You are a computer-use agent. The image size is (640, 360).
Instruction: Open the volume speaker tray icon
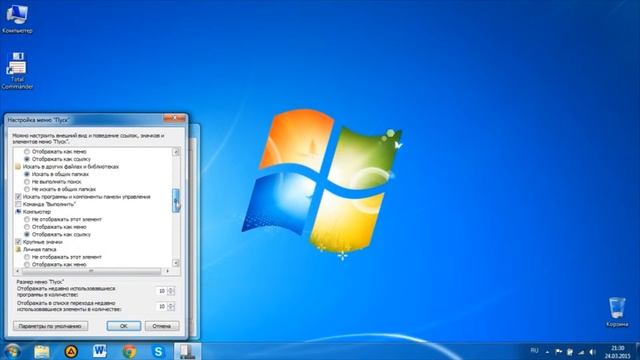pyautogui.click(x=592, y=351)
